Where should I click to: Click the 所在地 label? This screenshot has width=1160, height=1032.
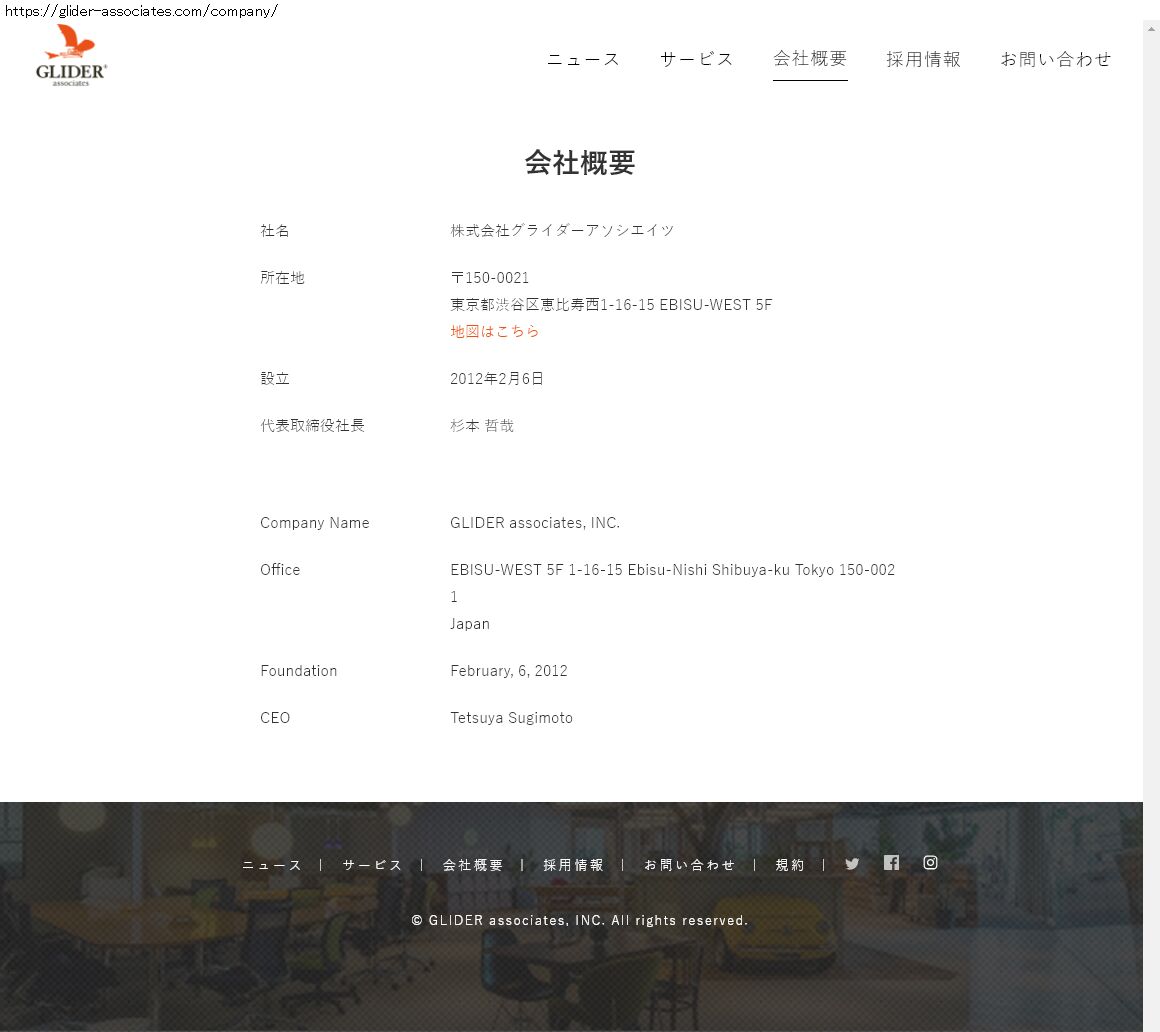[x=282, y=278]
